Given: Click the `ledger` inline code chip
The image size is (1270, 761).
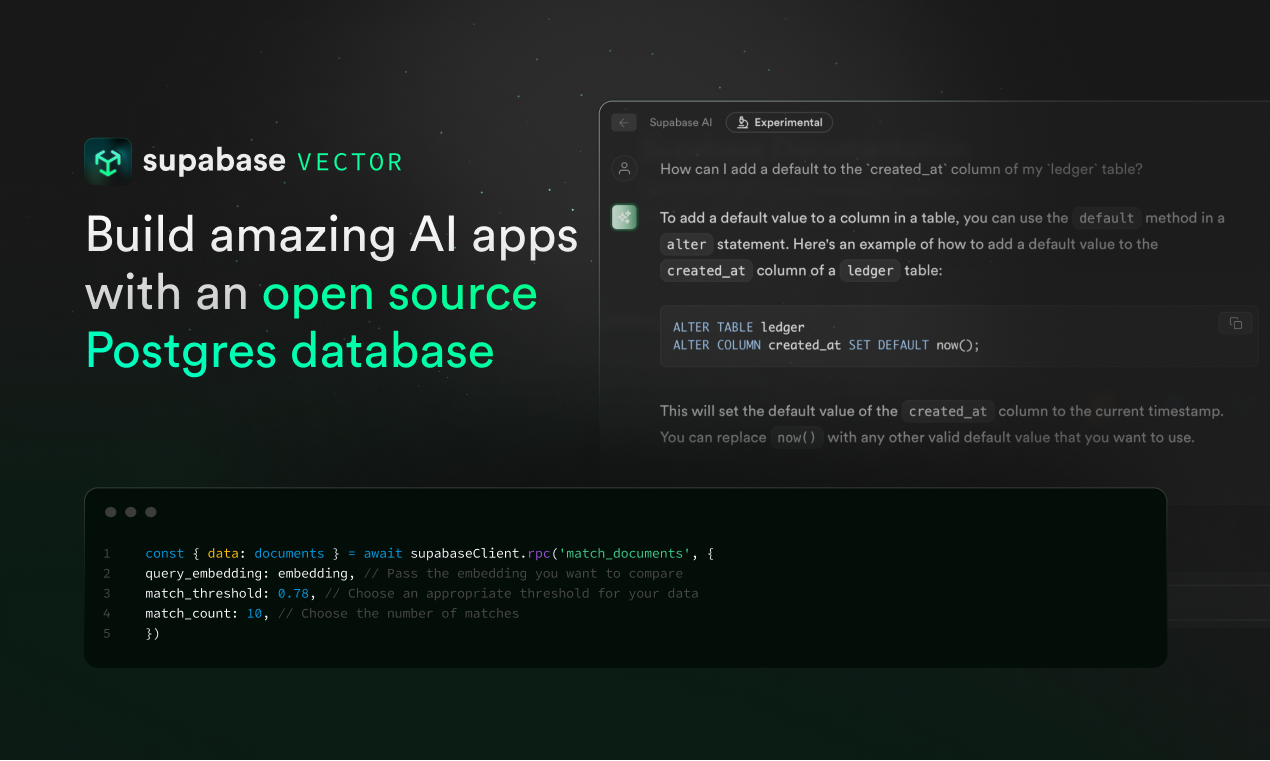Looking at the screenshot, I should (x=870, y=270).
